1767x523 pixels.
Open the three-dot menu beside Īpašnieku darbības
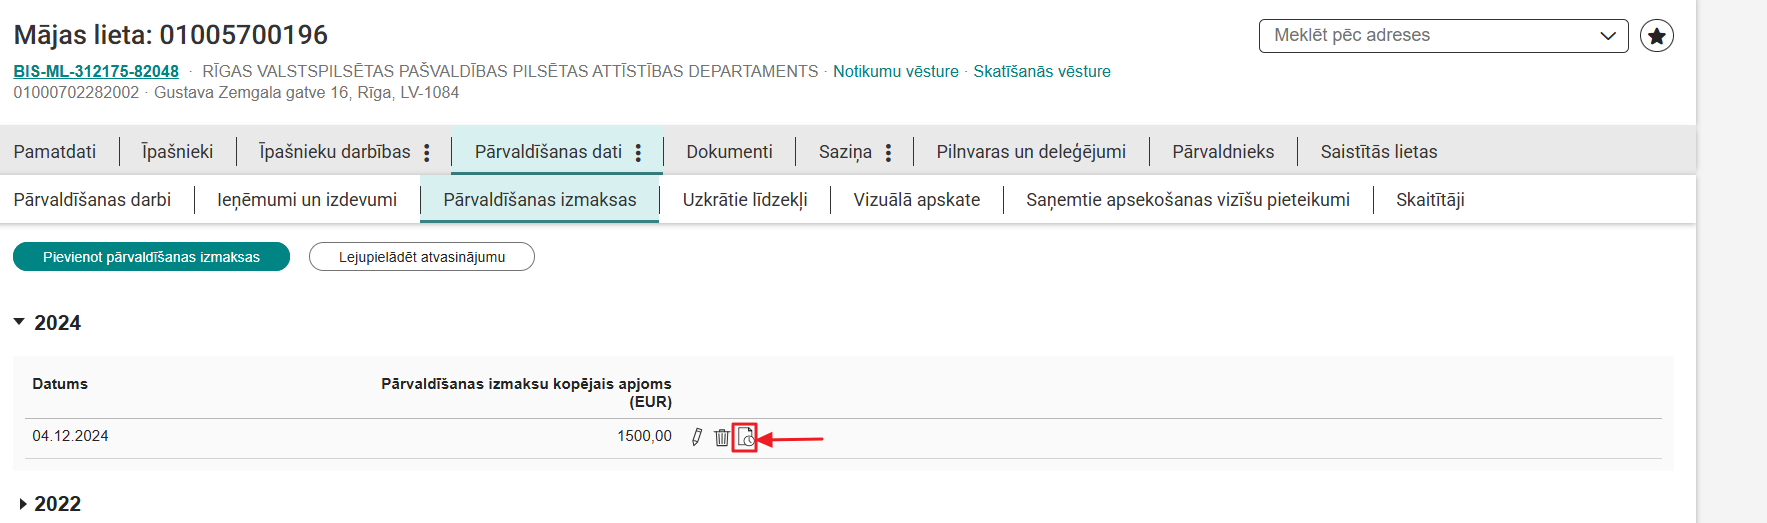click(x=427, y=152)
